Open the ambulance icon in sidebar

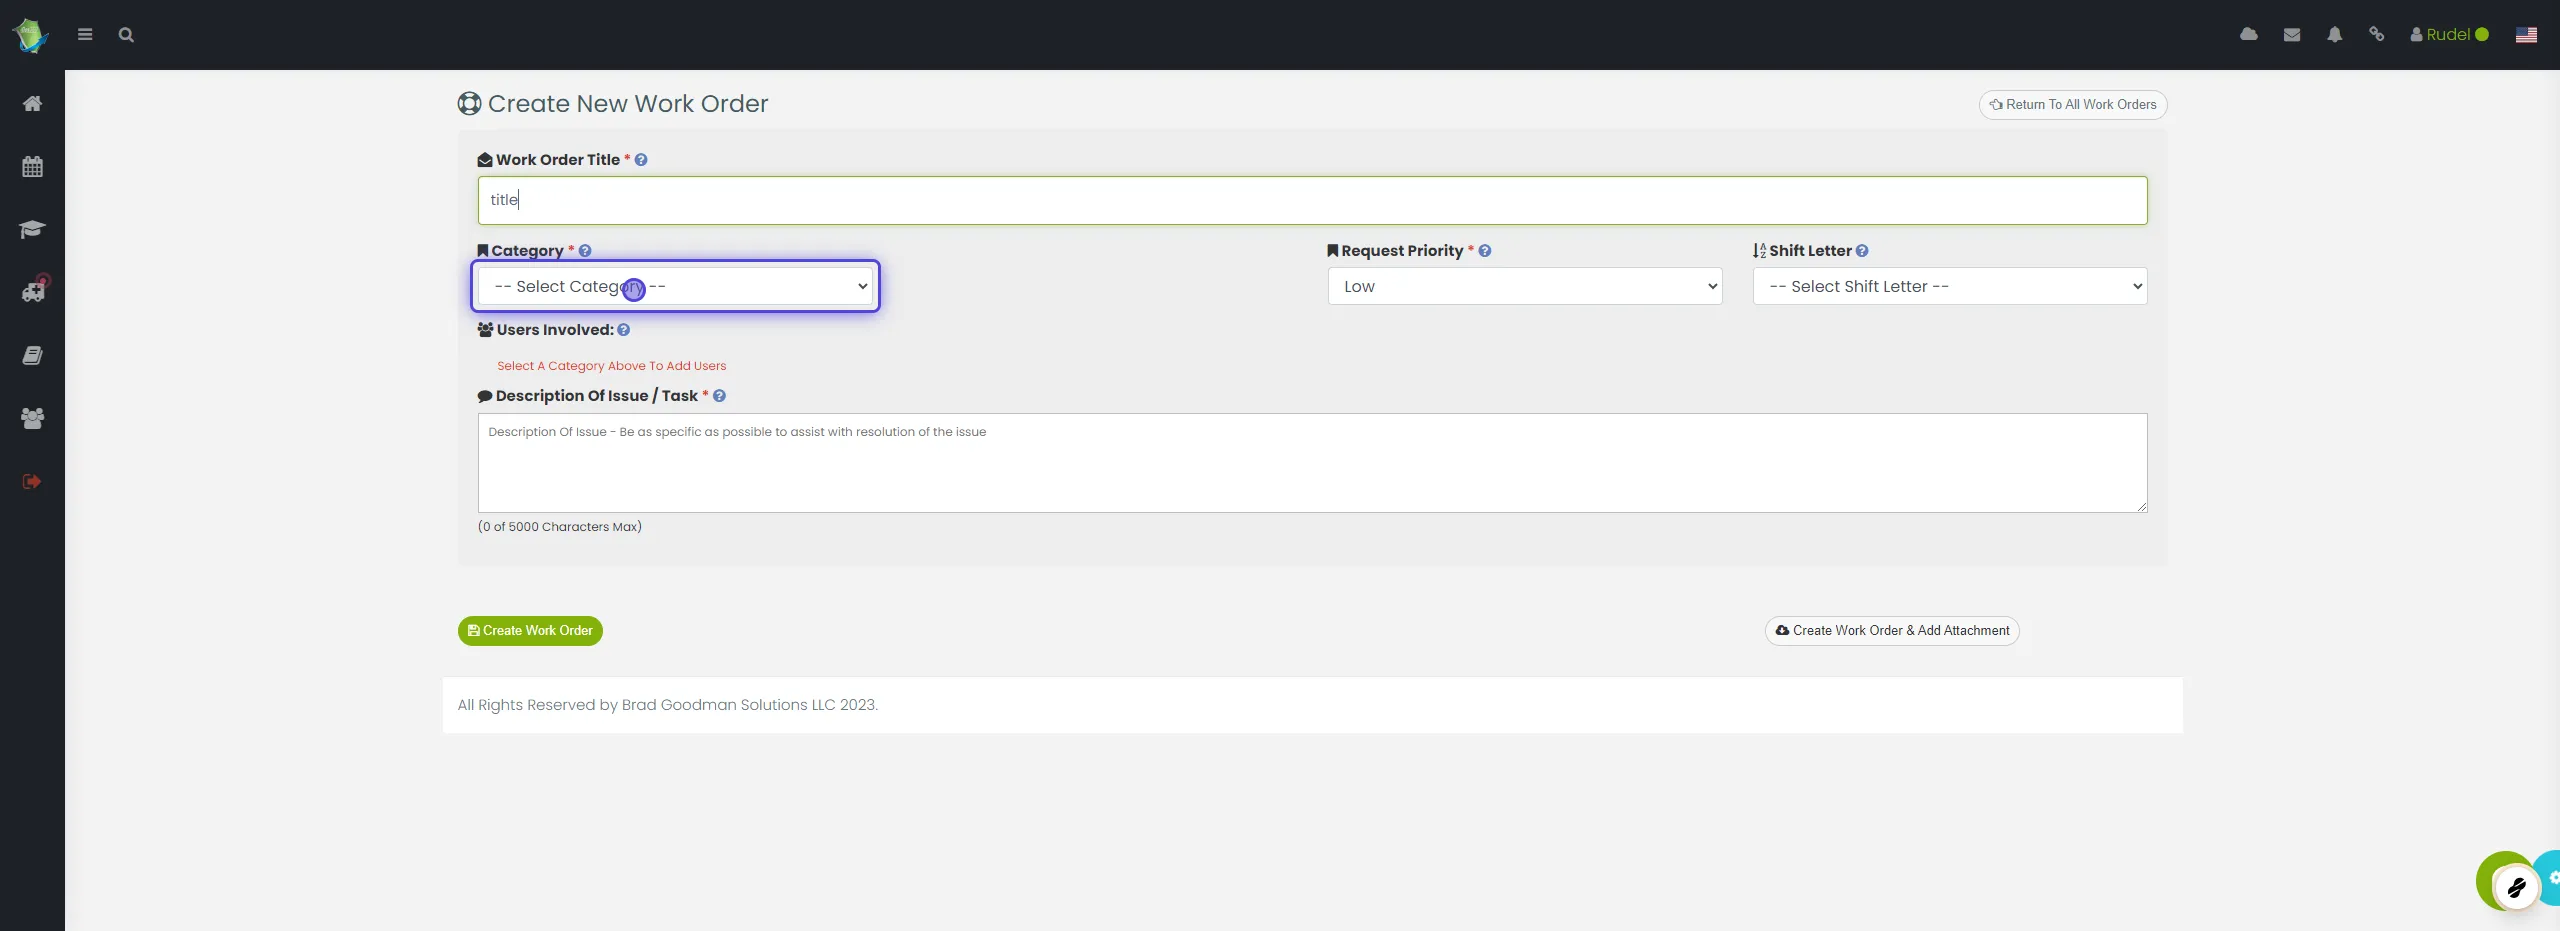(34, 291)
